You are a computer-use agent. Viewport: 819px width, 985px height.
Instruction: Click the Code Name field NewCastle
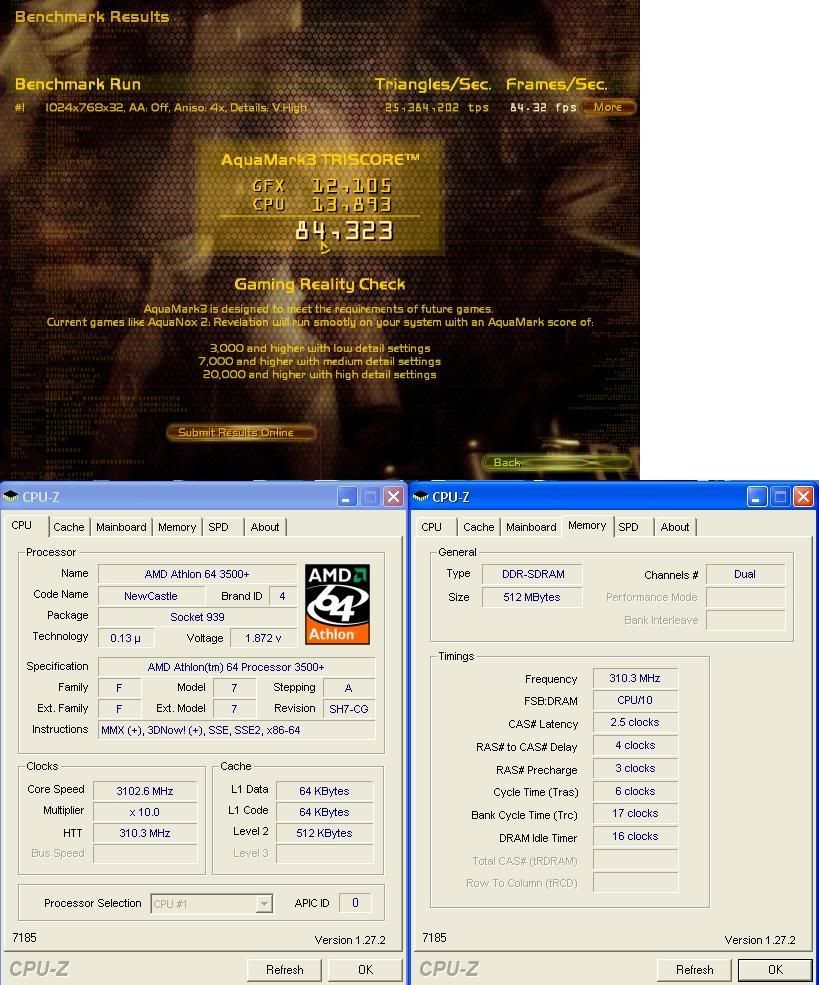tap(151, 596)
